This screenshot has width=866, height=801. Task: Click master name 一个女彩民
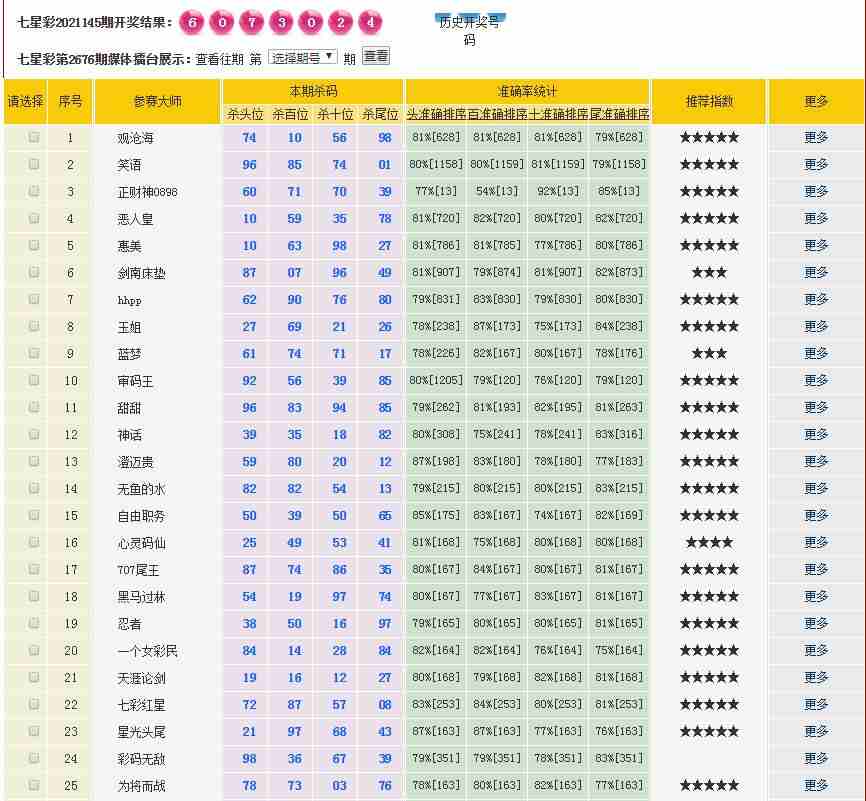tap(147, 650)
